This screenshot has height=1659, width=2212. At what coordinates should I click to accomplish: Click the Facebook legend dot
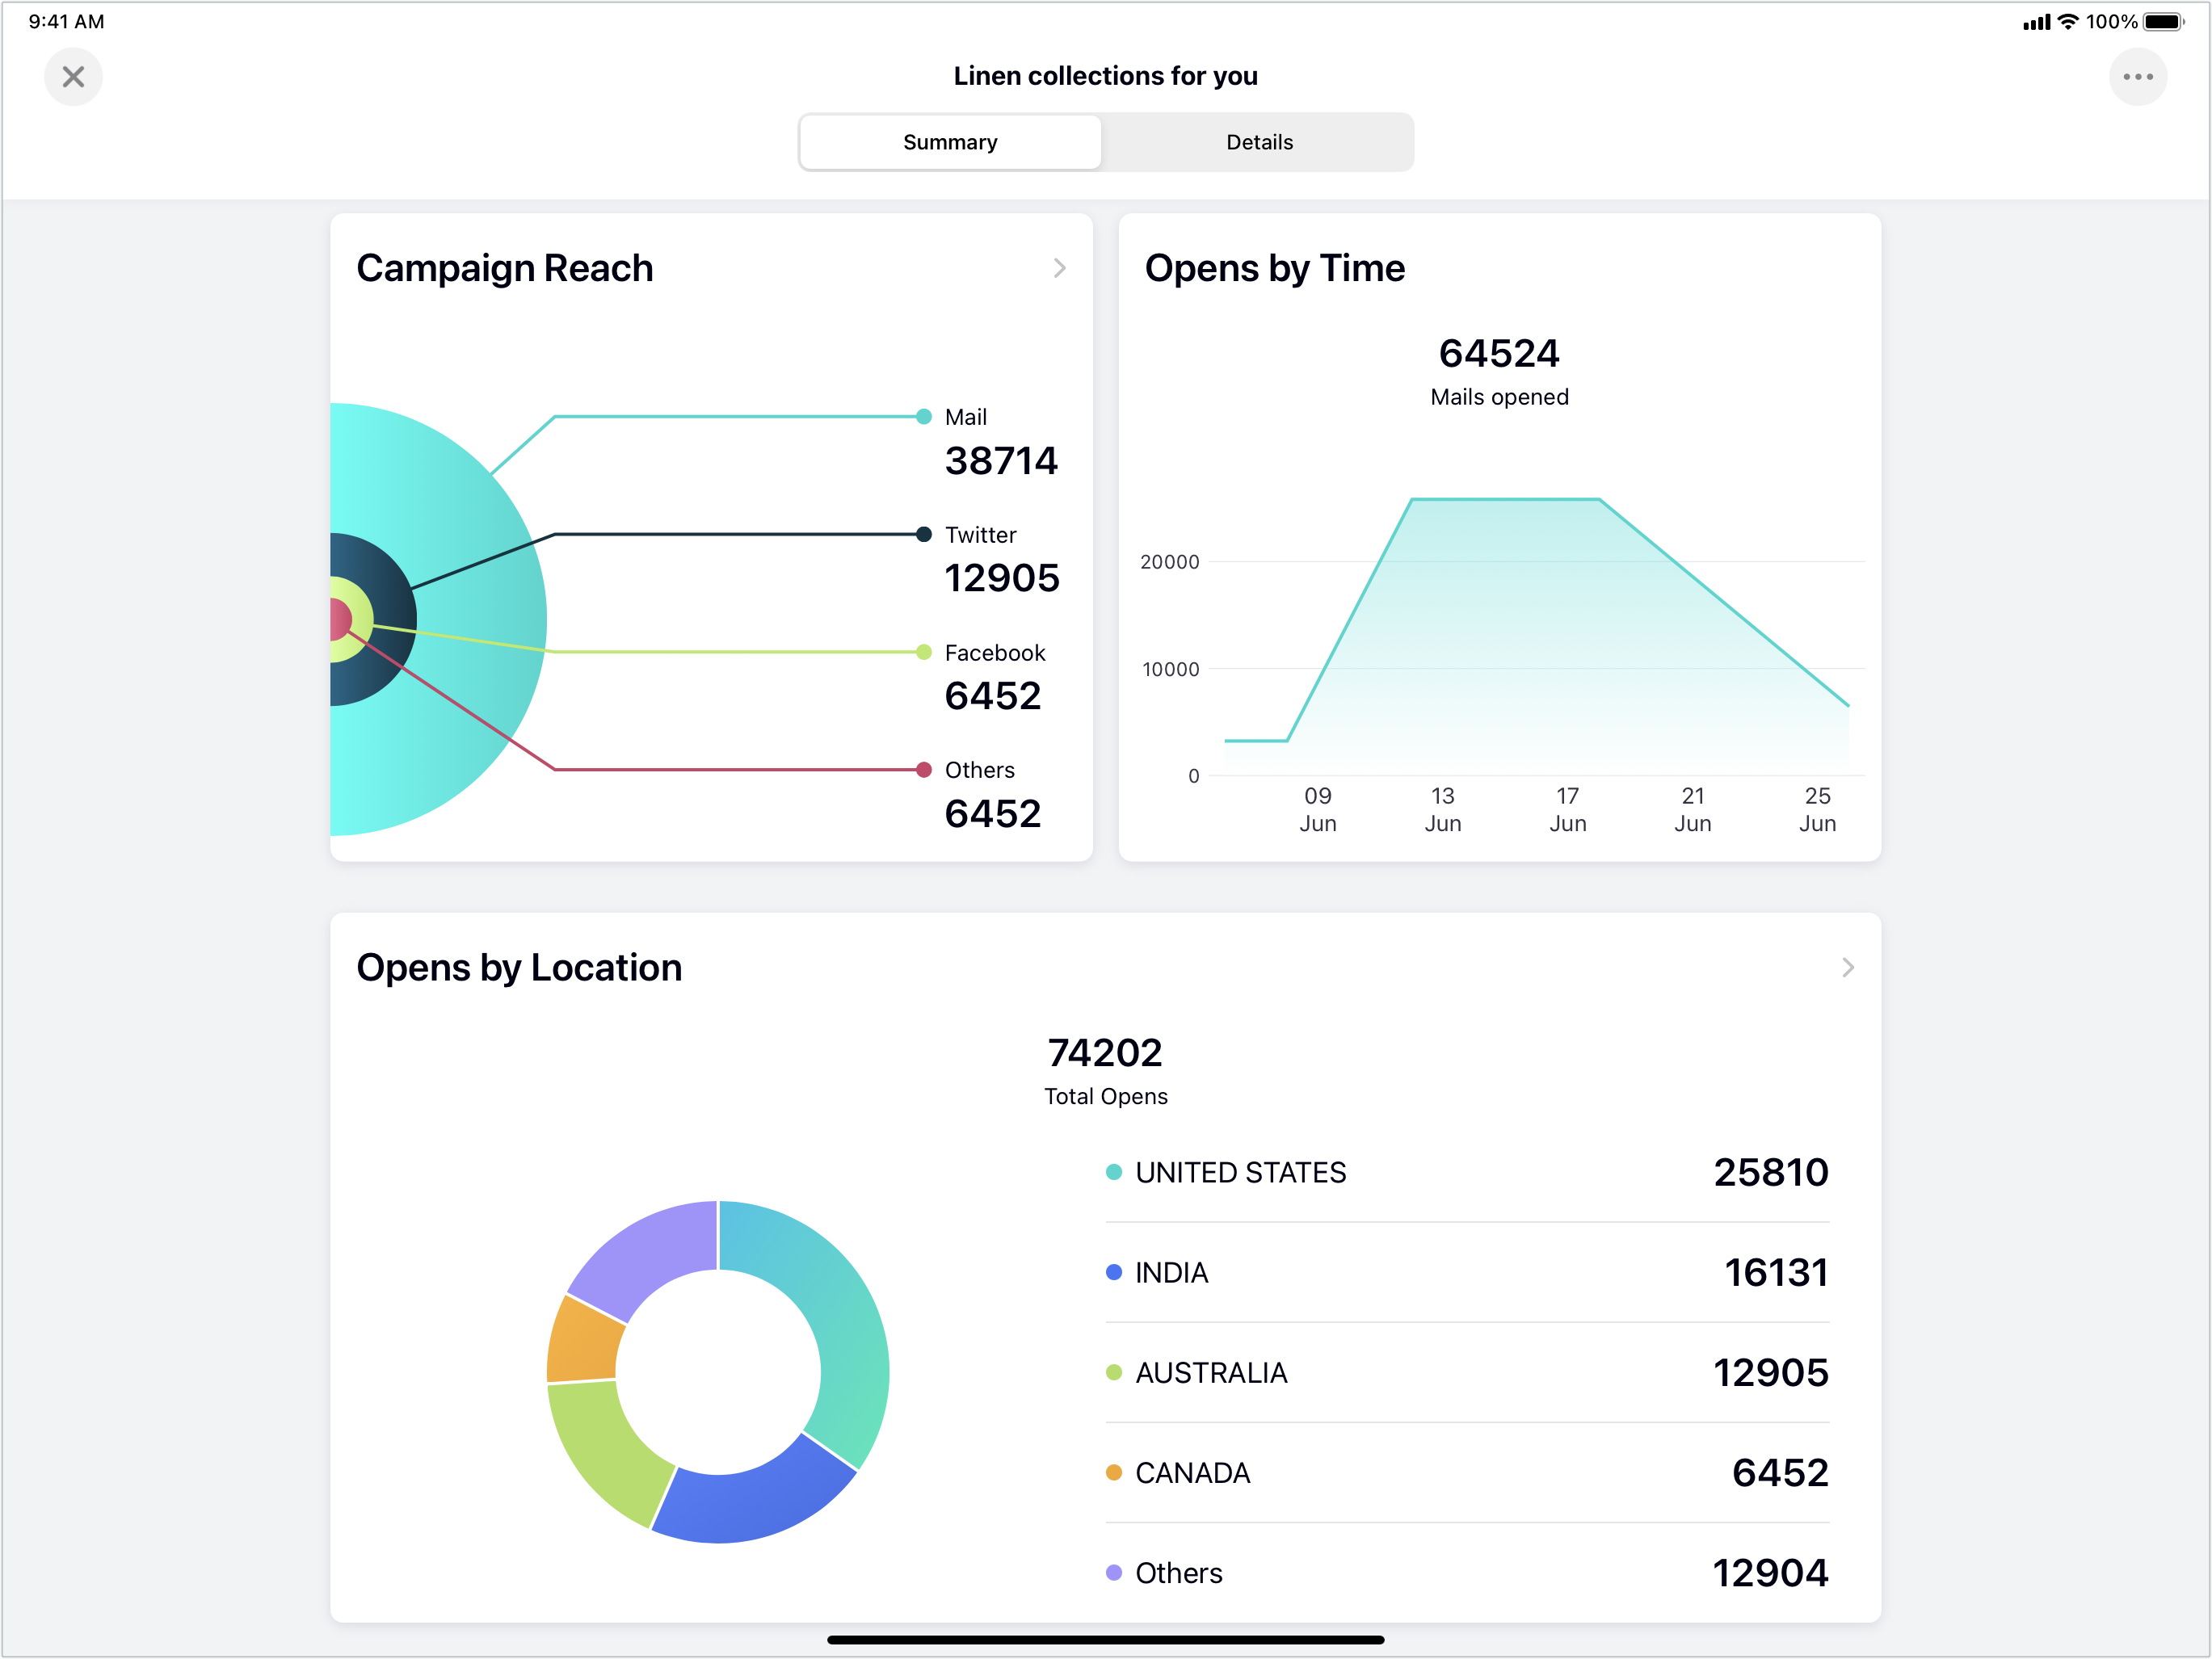pos(923,652)
